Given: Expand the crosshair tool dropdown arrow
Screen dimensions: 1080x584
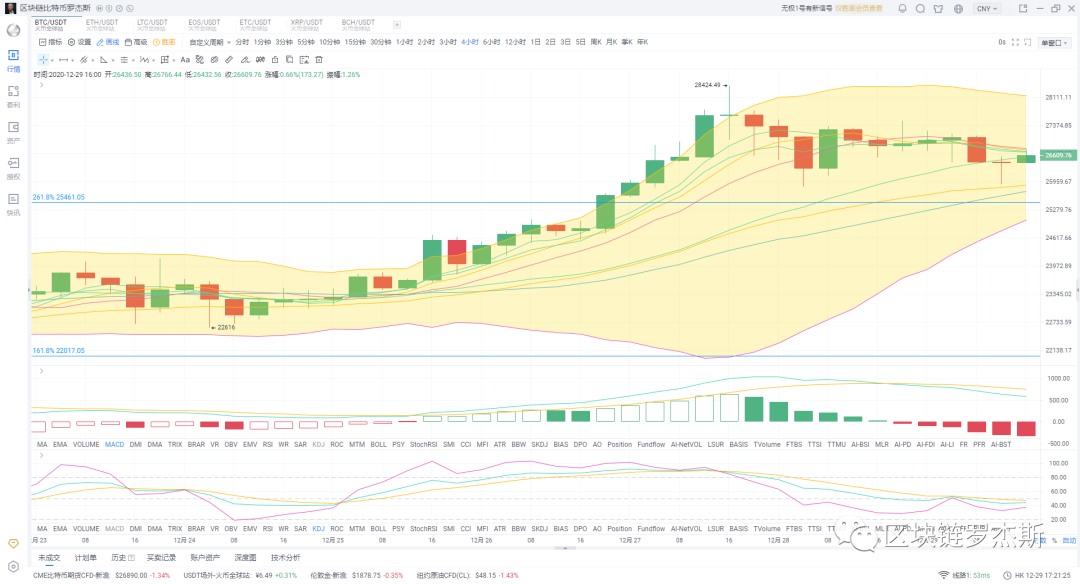Looking at the screenshot, I should [52, 61].
